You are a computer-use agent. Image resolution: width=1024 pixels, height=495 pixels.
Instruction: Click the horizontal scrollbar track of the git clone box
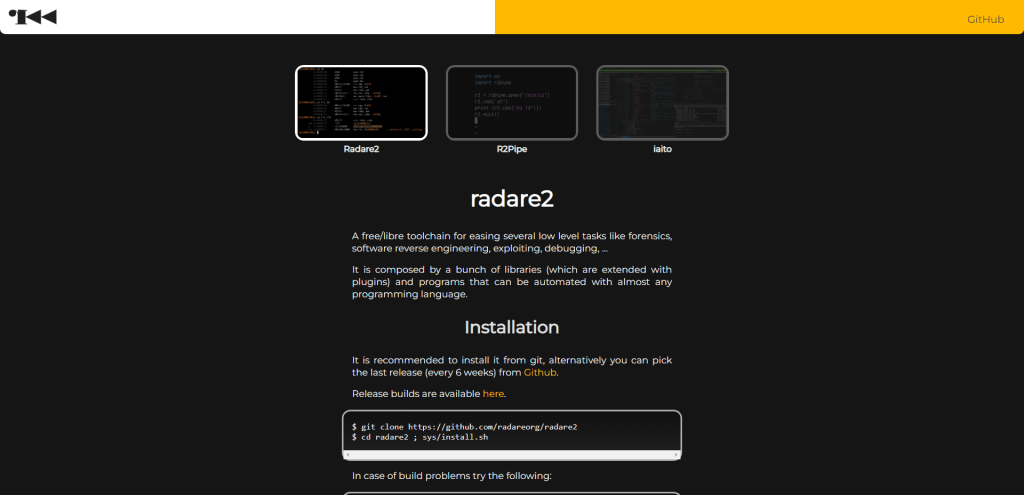(512, 455)
